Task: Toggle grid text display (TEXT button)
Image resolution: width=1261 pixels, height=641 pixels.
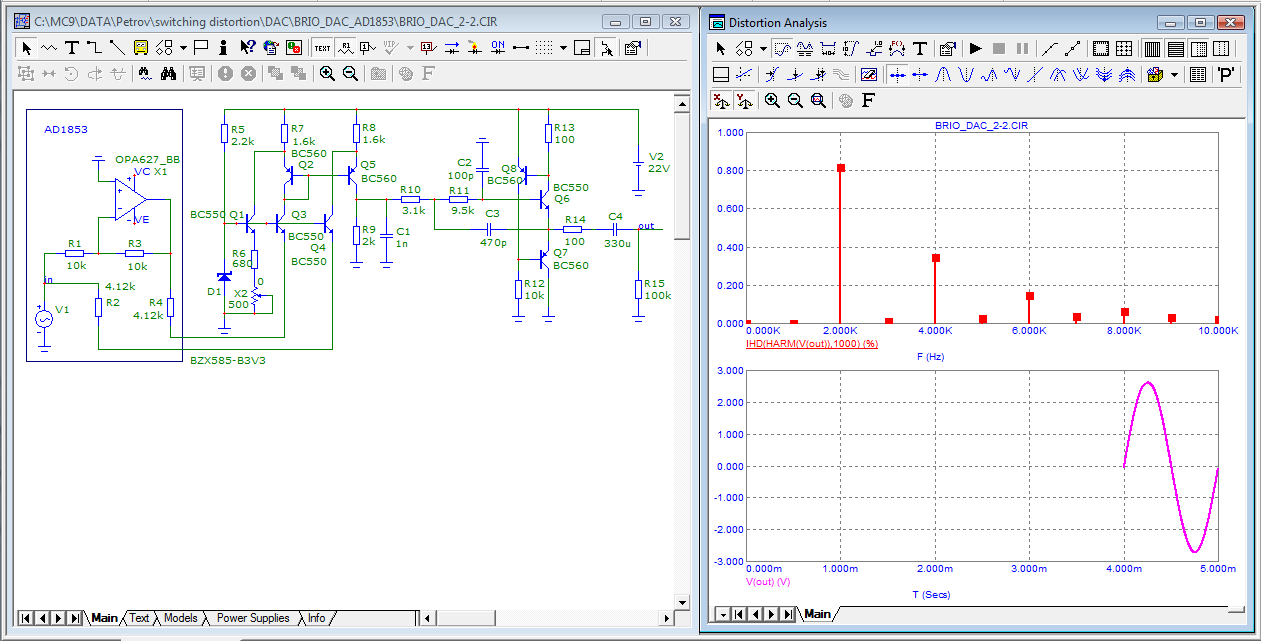Action: (322, 47)
